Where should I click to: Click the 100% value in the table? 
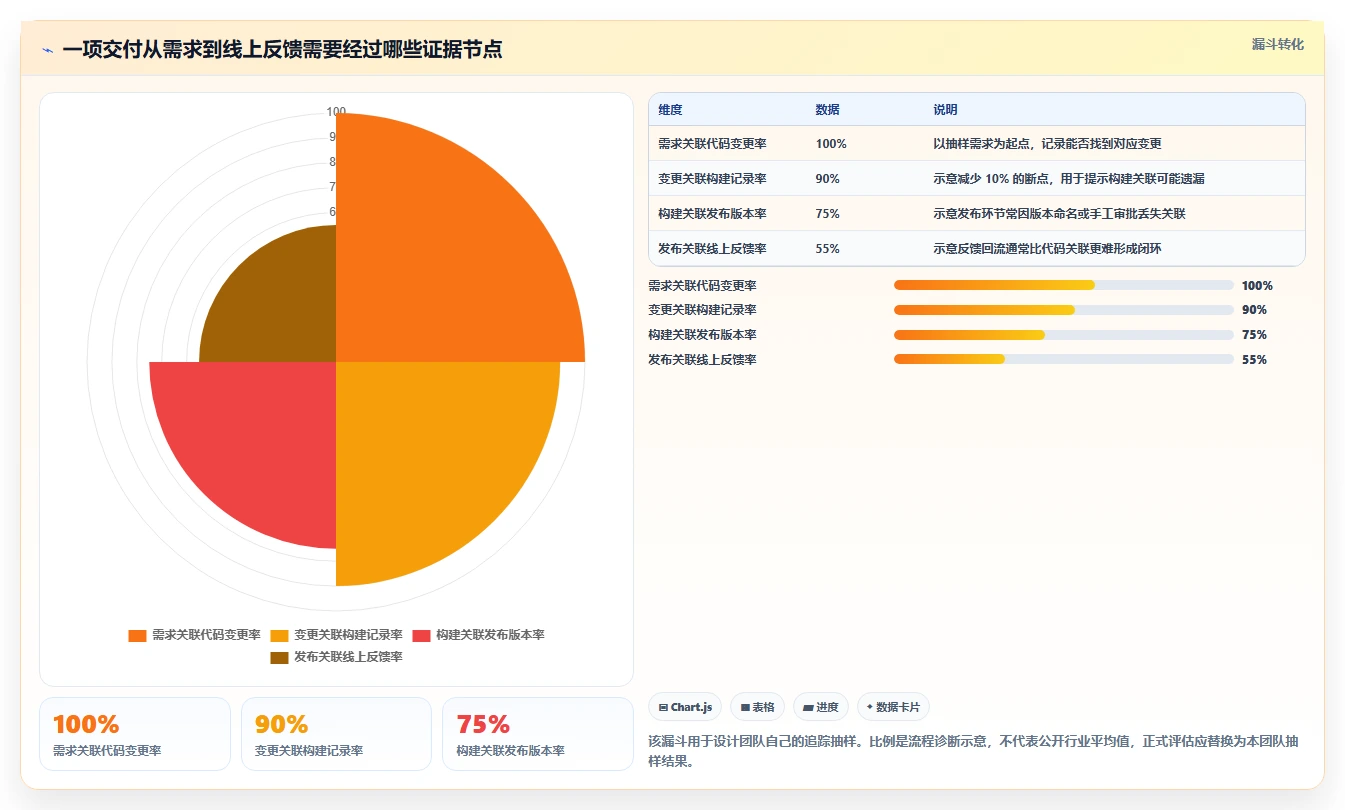click(x=831, y=144)
